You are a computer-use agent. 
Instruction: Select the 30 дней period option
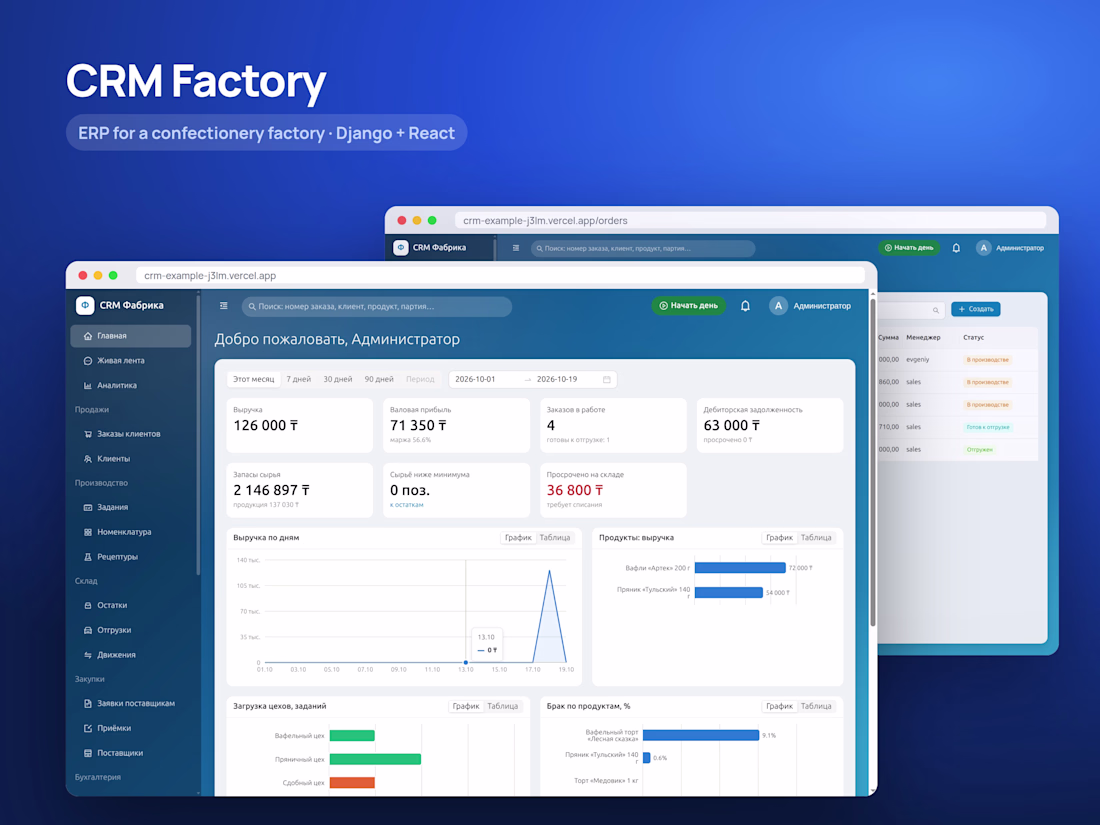pyautogui.click(x=337, y=380)
